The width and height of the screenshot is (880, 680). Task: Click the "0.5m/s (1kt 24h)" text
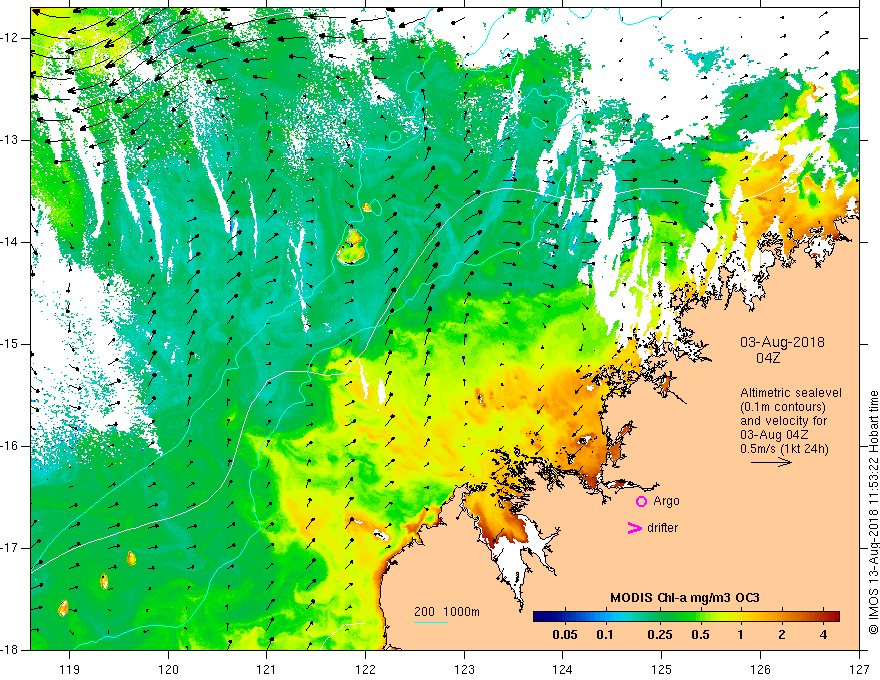click(x=784, y=448)
